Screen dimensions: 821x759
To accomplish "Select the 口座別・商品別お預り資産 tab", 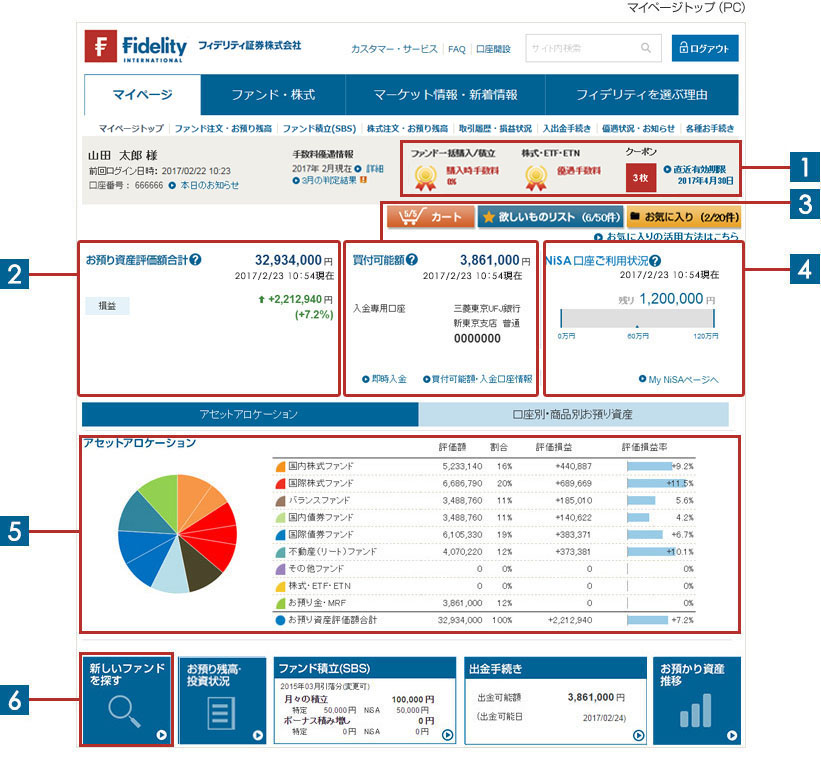I will tap(573, 414).
